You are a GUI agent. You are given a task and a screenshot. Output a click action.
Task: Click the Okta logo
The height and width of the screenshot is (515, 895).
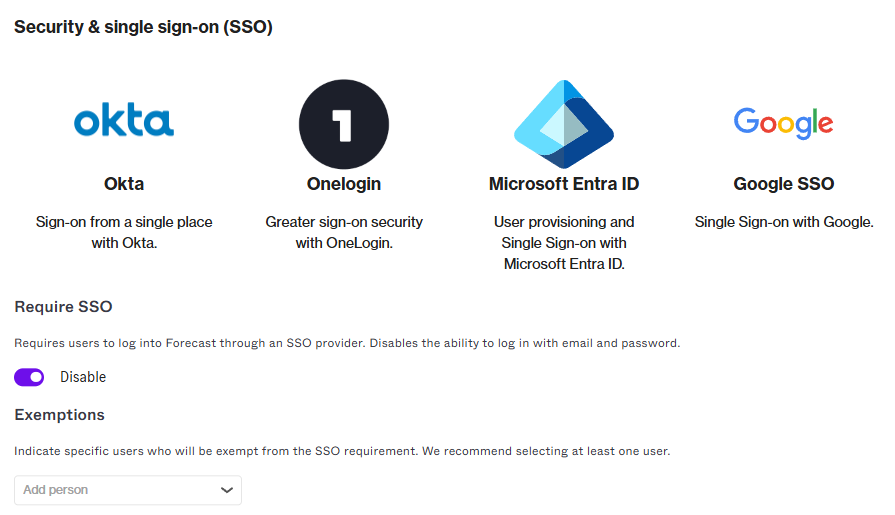[124, 120]
